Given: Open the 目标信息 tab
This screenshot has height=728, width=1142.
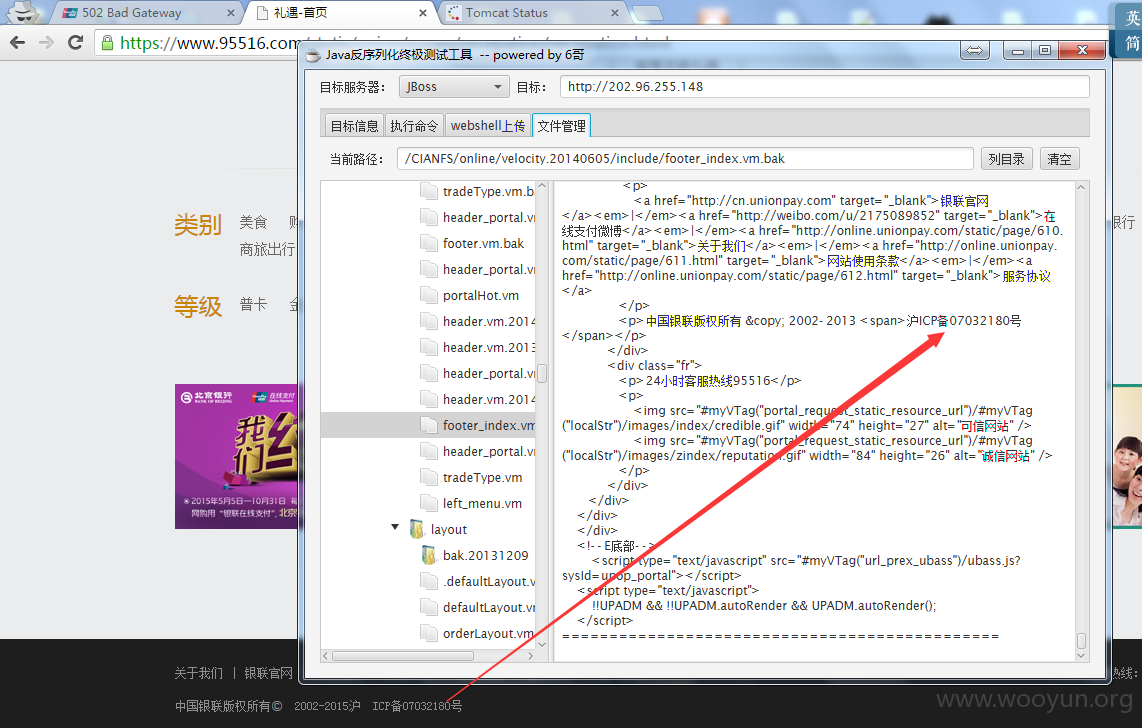Looking at the screenshot, I should coord(354,126).
